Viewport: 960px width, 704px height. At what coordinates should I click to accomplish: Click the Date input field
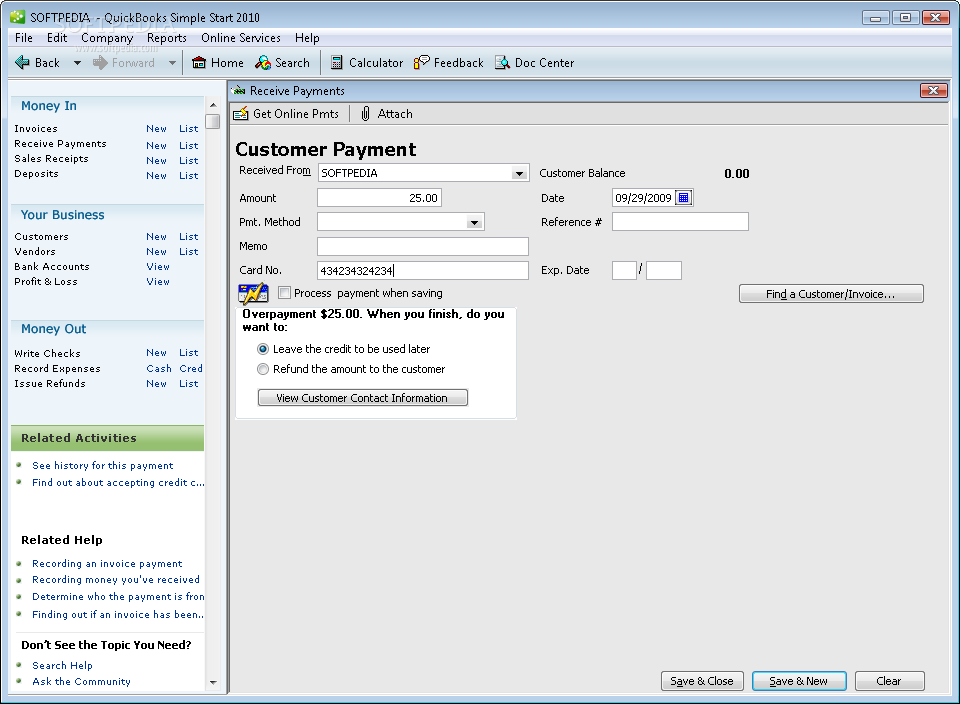coord(643,198)
